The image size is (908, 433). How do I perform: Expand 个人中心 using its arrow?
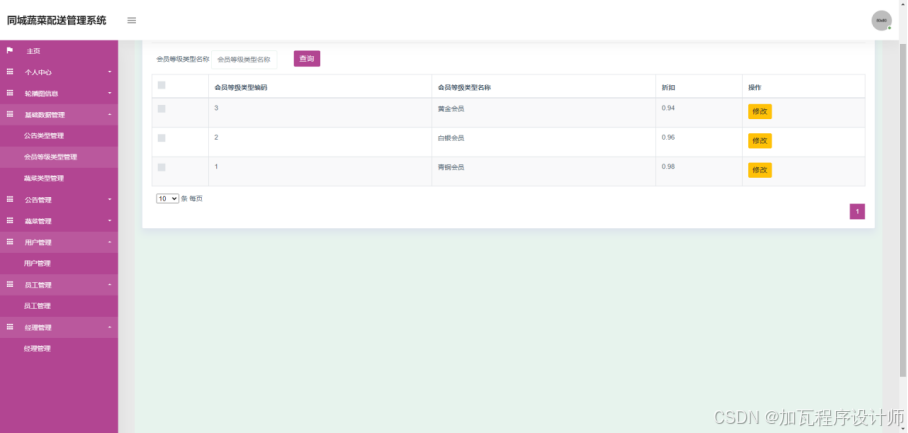[109, 72]
